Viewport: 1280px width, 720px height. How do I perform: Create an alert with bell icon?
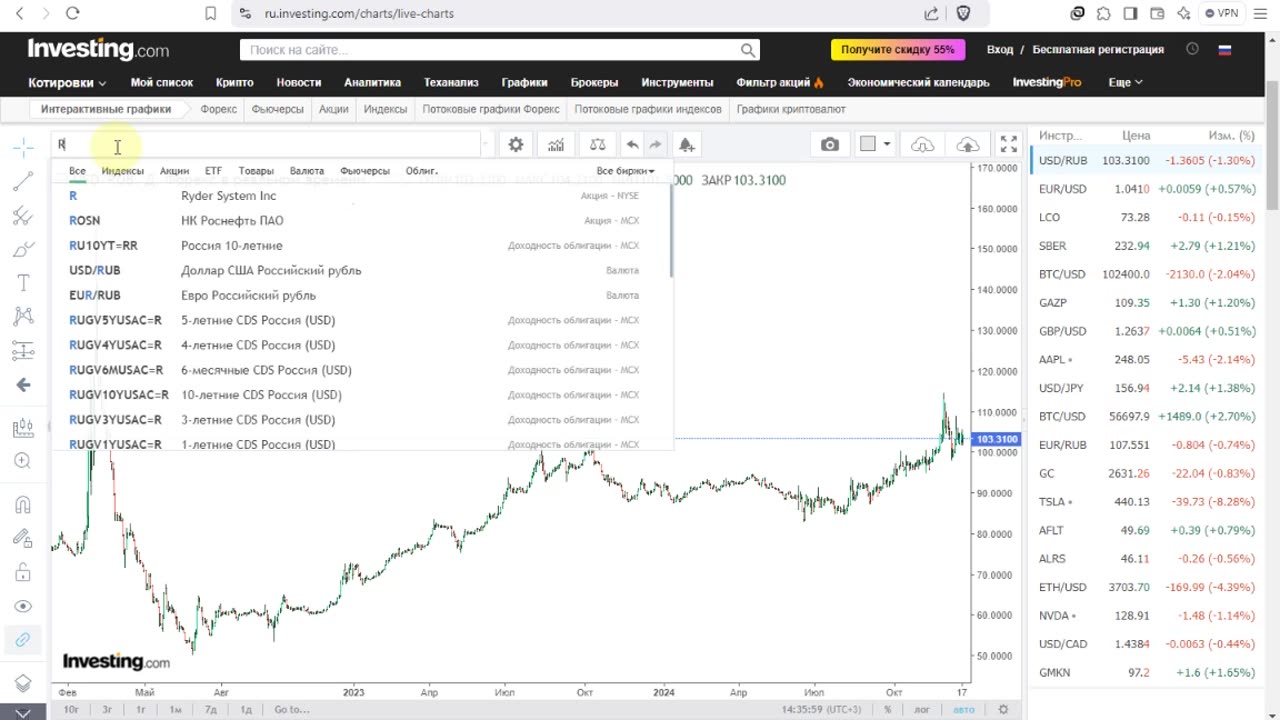point(686,145)
